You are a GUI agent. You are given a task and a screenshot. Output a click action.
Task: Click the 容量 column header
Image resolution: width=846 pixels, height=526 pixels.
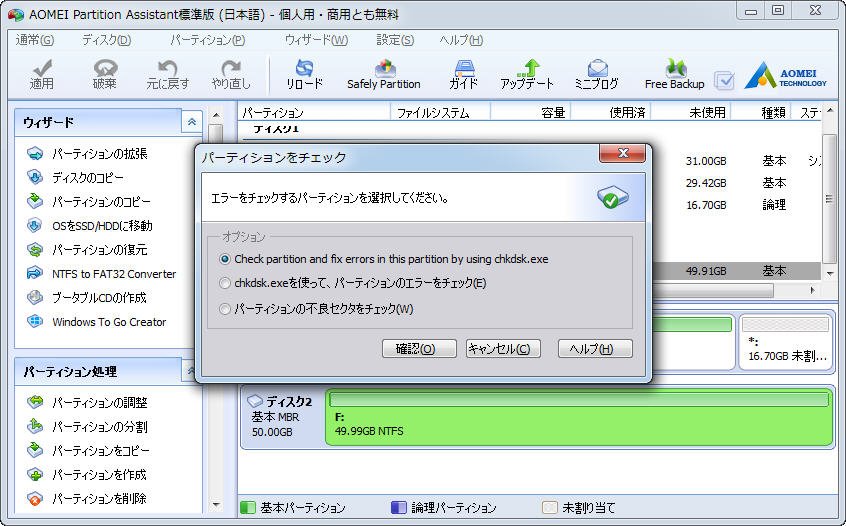coord(530,112)
